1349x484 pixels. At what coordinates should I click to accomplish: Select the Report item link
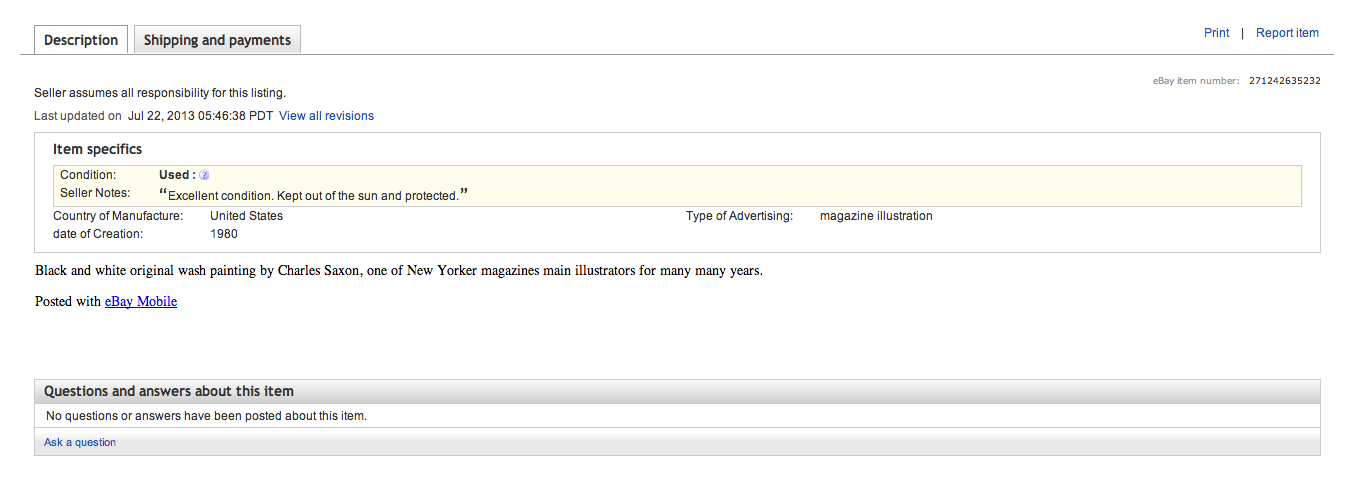(1287, 33)
